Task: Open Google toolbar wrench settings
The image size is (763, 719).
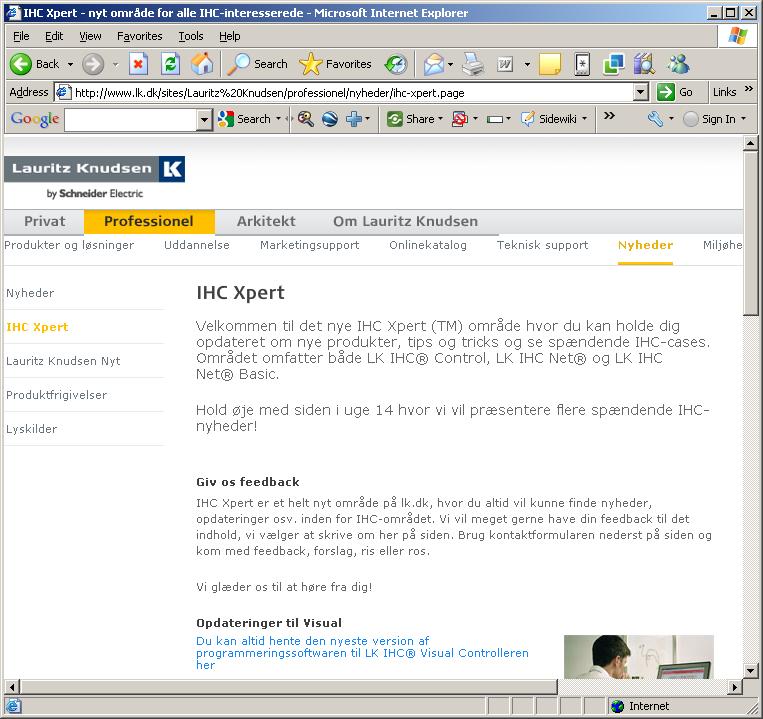Action: pos(655,119)
